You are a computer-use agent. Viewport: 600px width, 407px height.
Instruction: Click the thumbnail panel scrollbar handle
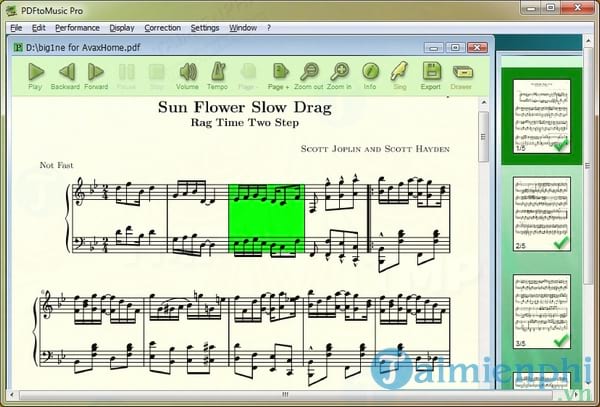[588, 166]
